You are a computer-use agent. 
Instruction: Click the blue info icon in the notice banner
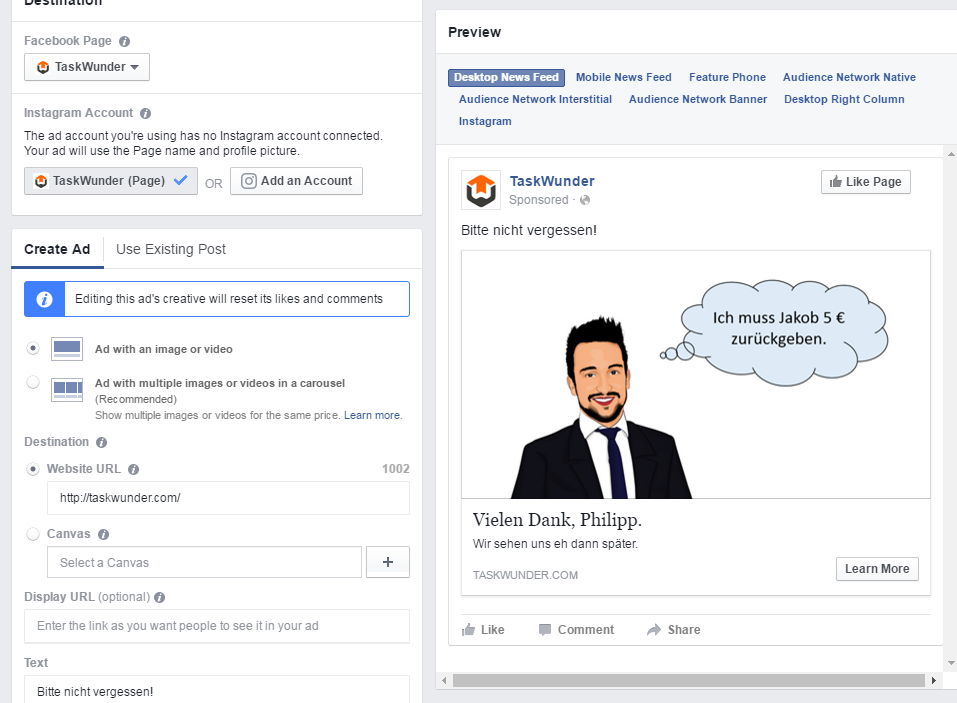coord(44,299)
